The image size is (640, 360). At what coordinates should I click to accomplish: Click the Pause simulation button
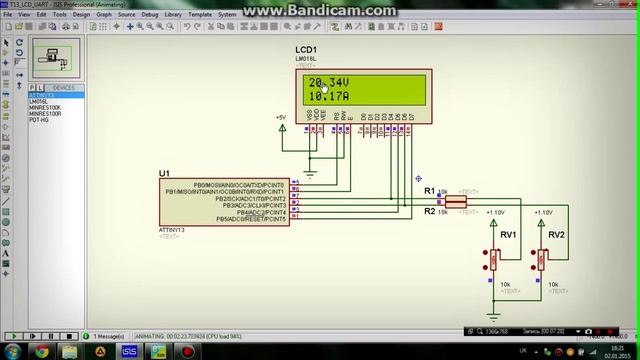point(51,336)
